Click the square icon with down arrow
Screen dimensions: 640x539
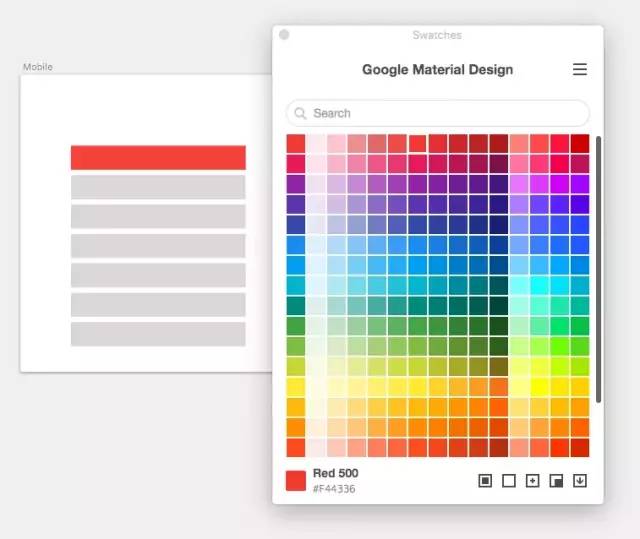point(580,481)
